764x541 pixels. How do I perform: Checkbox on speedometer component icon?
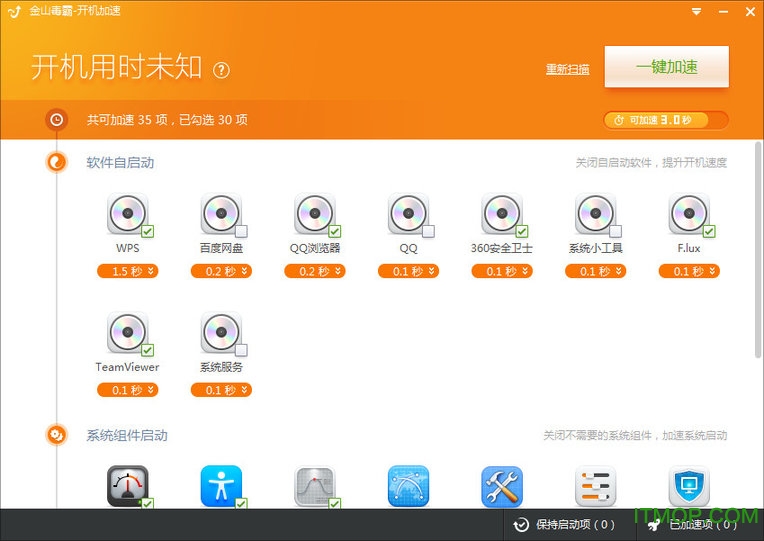coord(148,503)
